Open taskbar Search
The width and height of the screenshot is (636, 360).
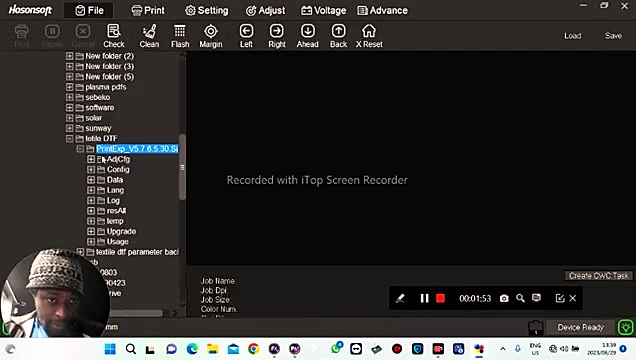coord(131,349)
